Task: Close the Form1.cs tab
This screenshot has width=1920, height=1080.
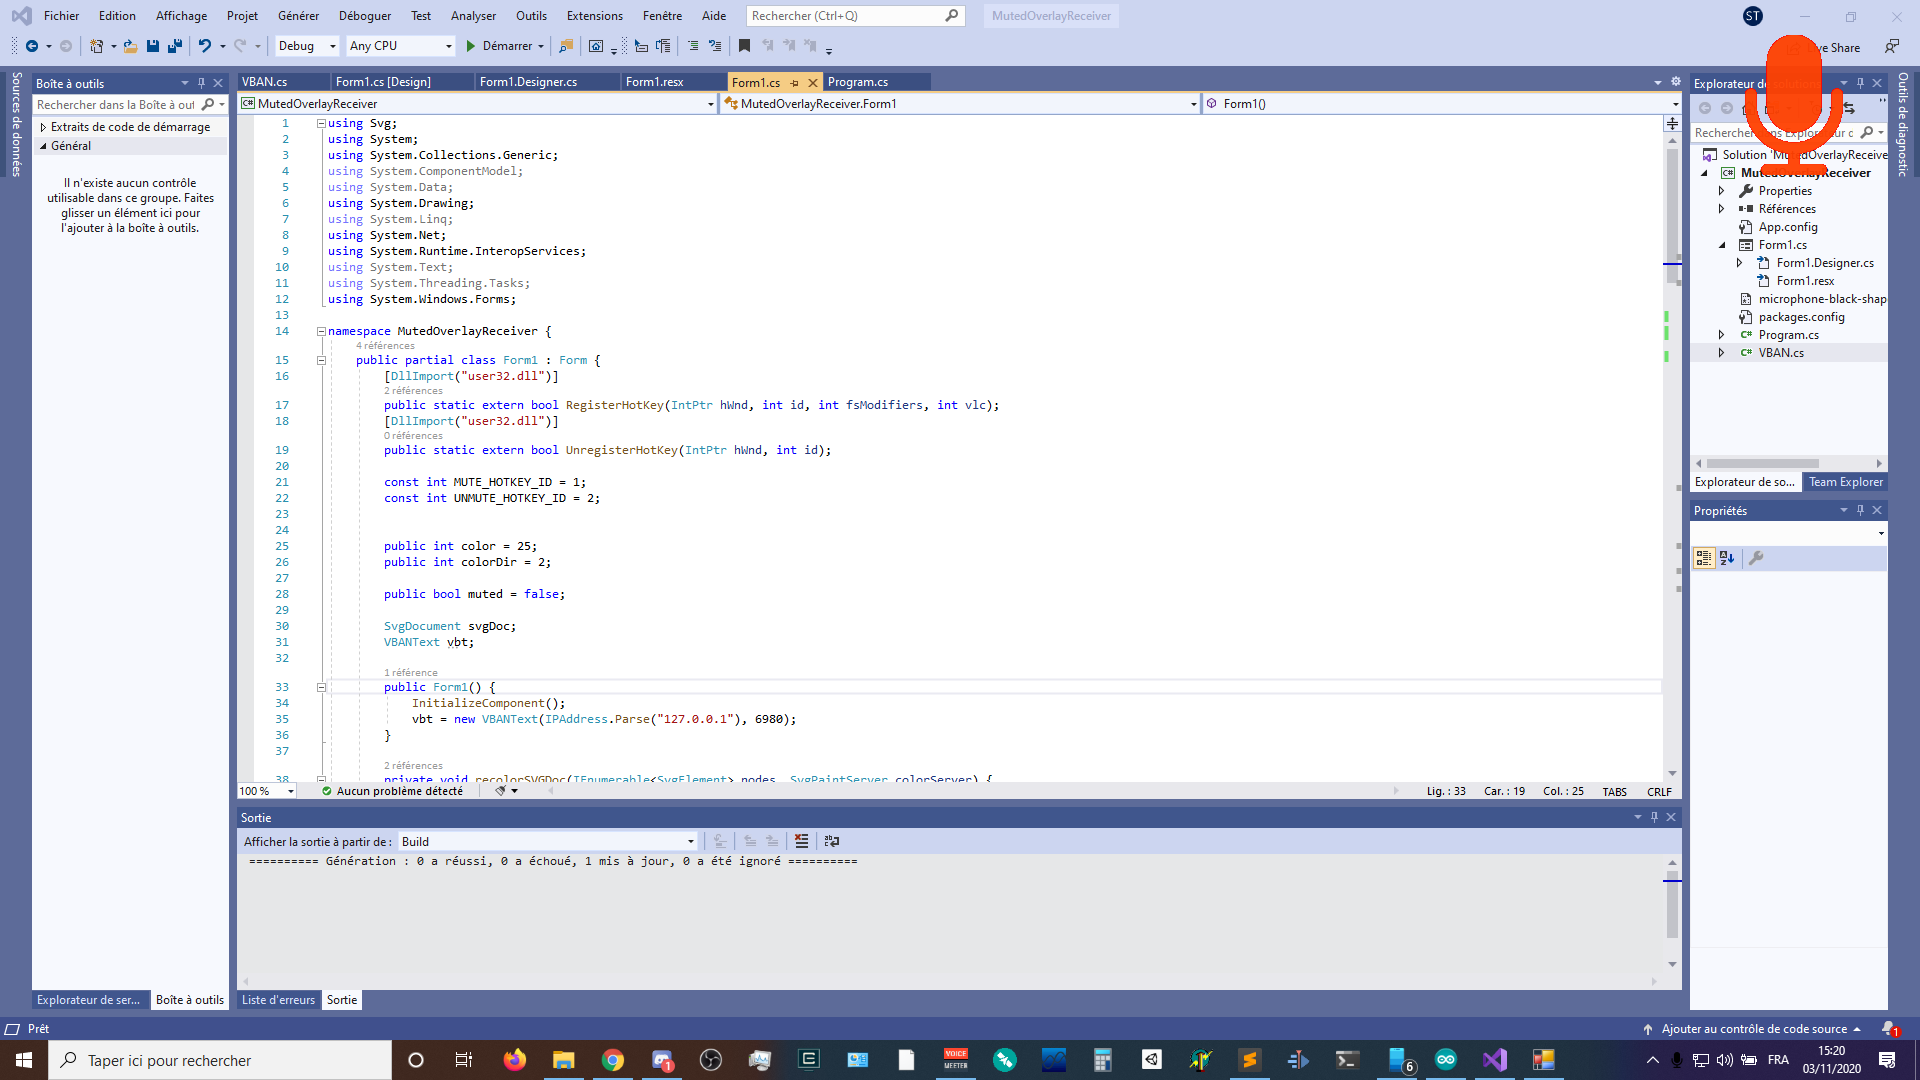Action: coord(813,83)
